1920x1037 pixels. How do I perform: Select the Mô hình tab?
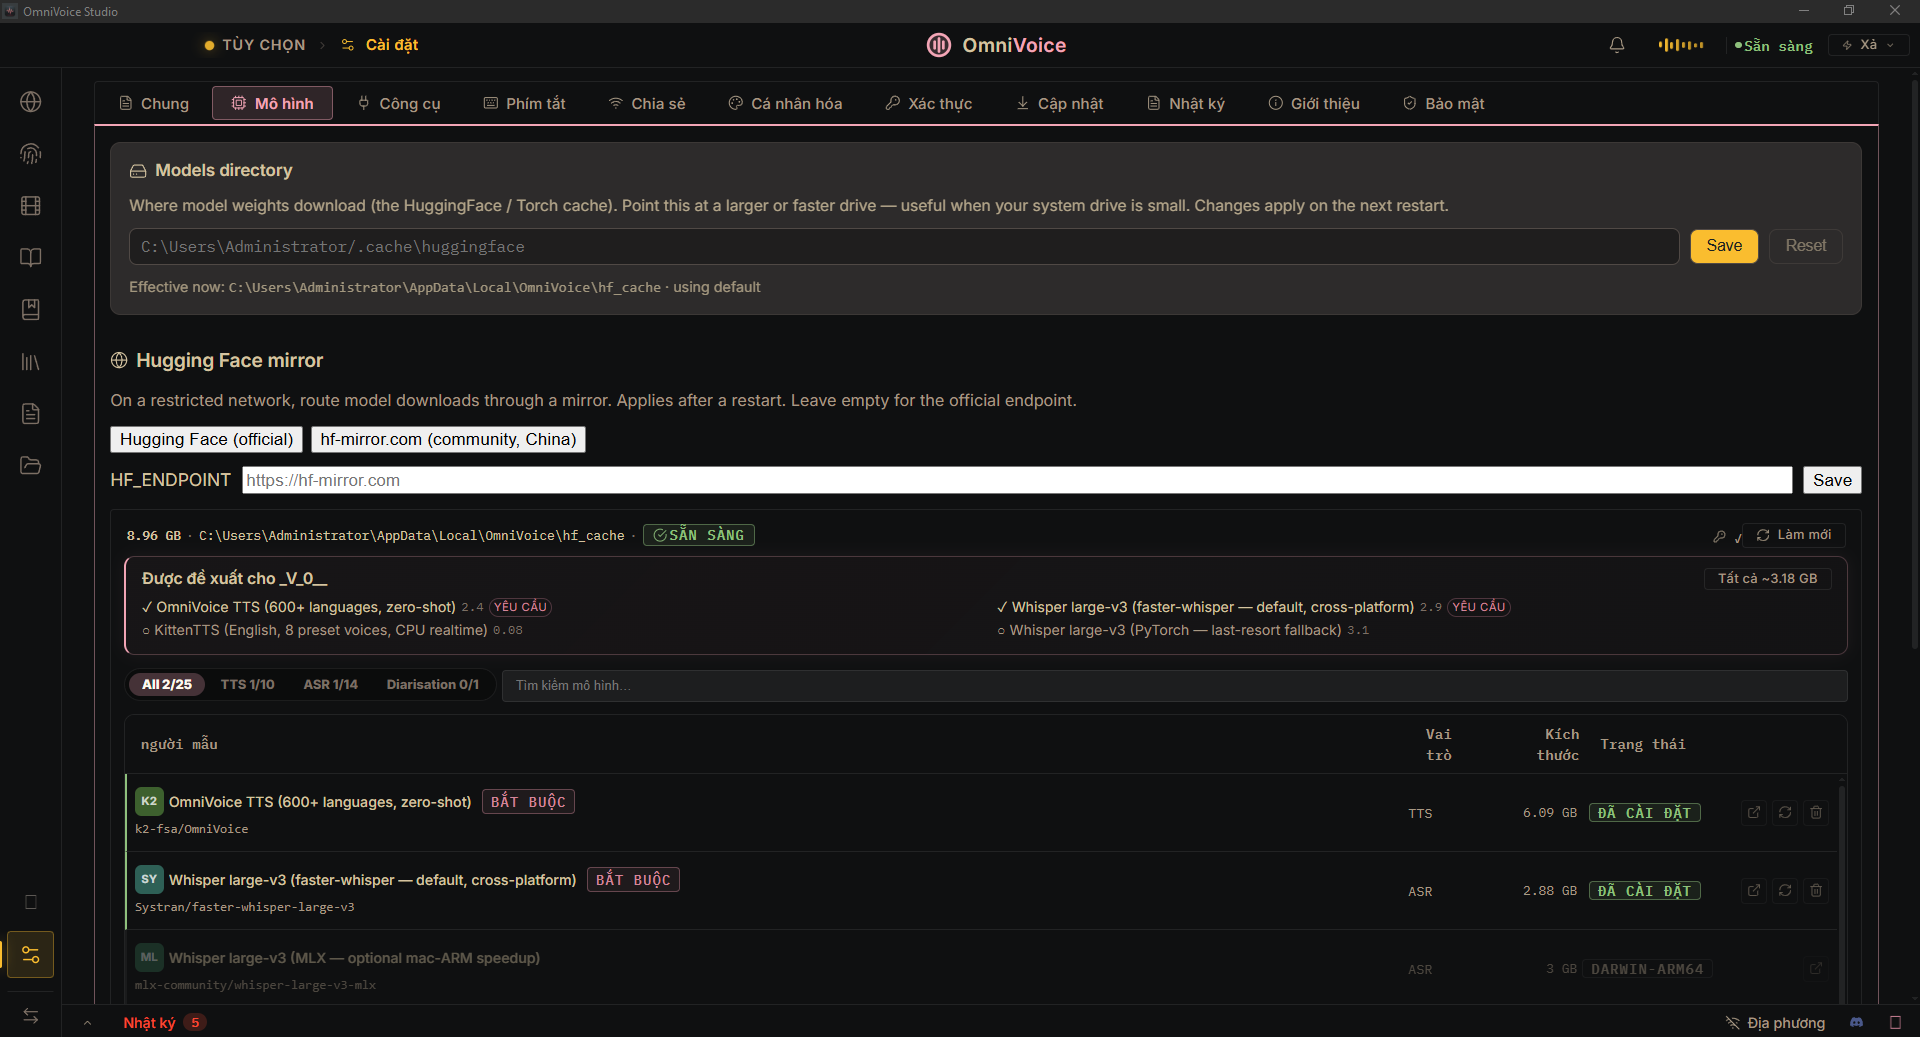tap(272, 104)
